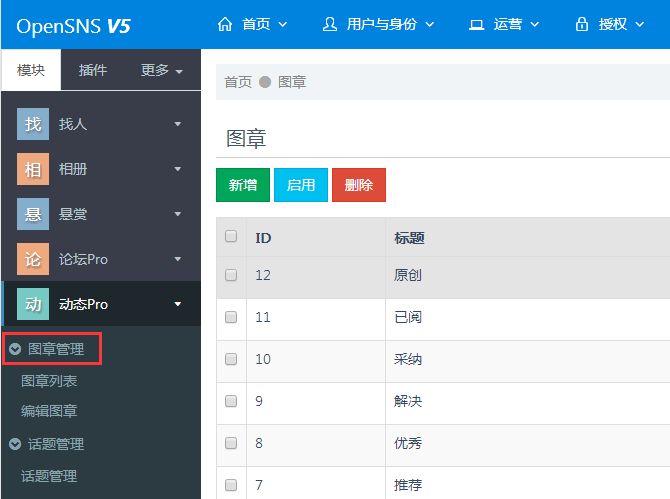Click the 找 module icon
The height and width of the screenshot is (499, 670).
pyautogui.click(x=33, y=124)
